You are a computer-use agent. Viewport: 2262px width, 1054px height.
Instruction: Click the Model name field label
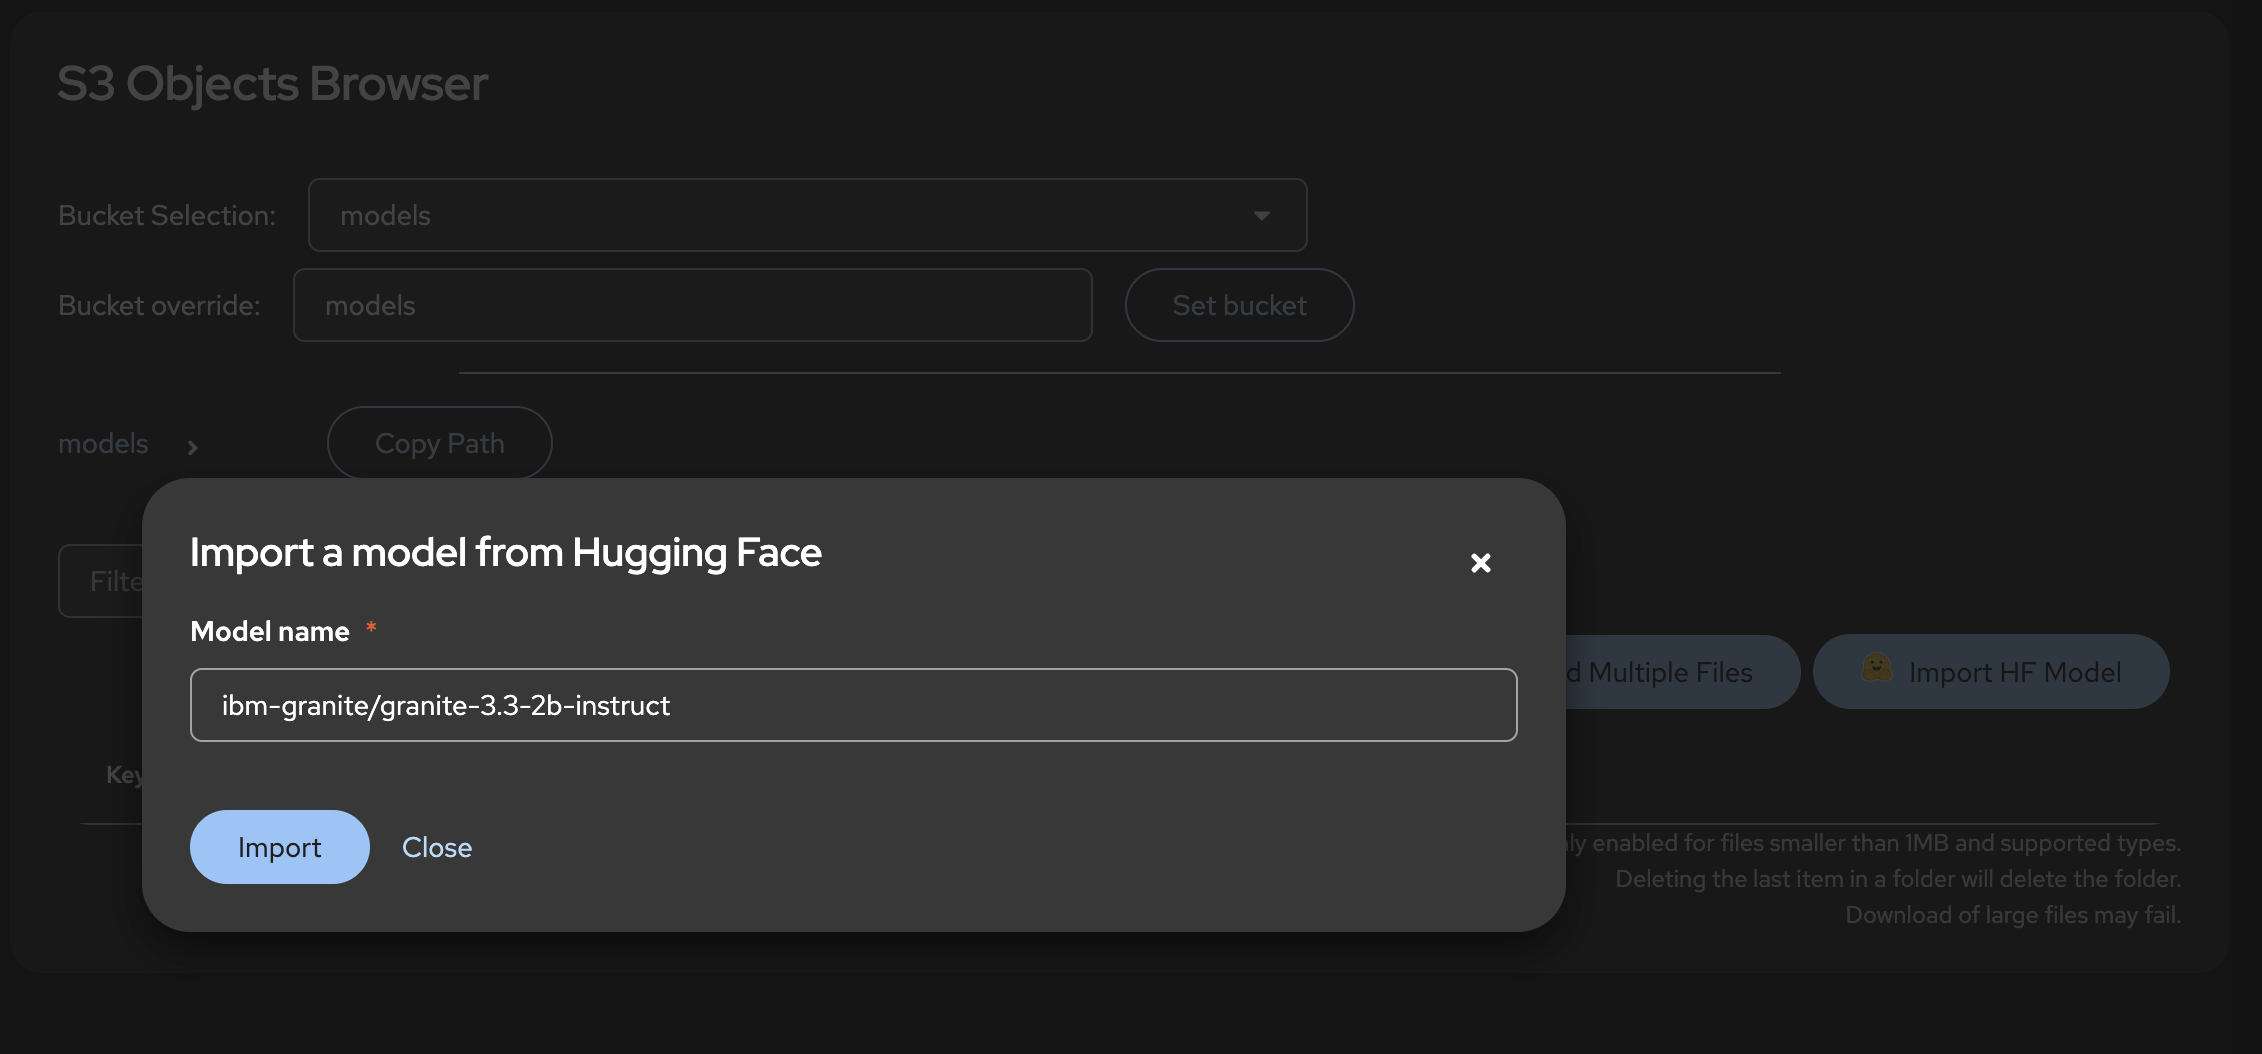point(269,631)
